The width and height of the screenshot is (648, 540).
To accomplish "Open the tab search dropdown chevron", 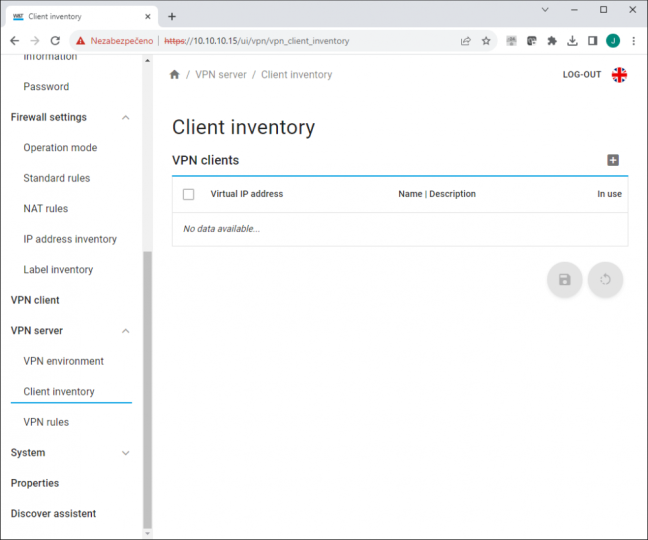I will pos(545,10).
